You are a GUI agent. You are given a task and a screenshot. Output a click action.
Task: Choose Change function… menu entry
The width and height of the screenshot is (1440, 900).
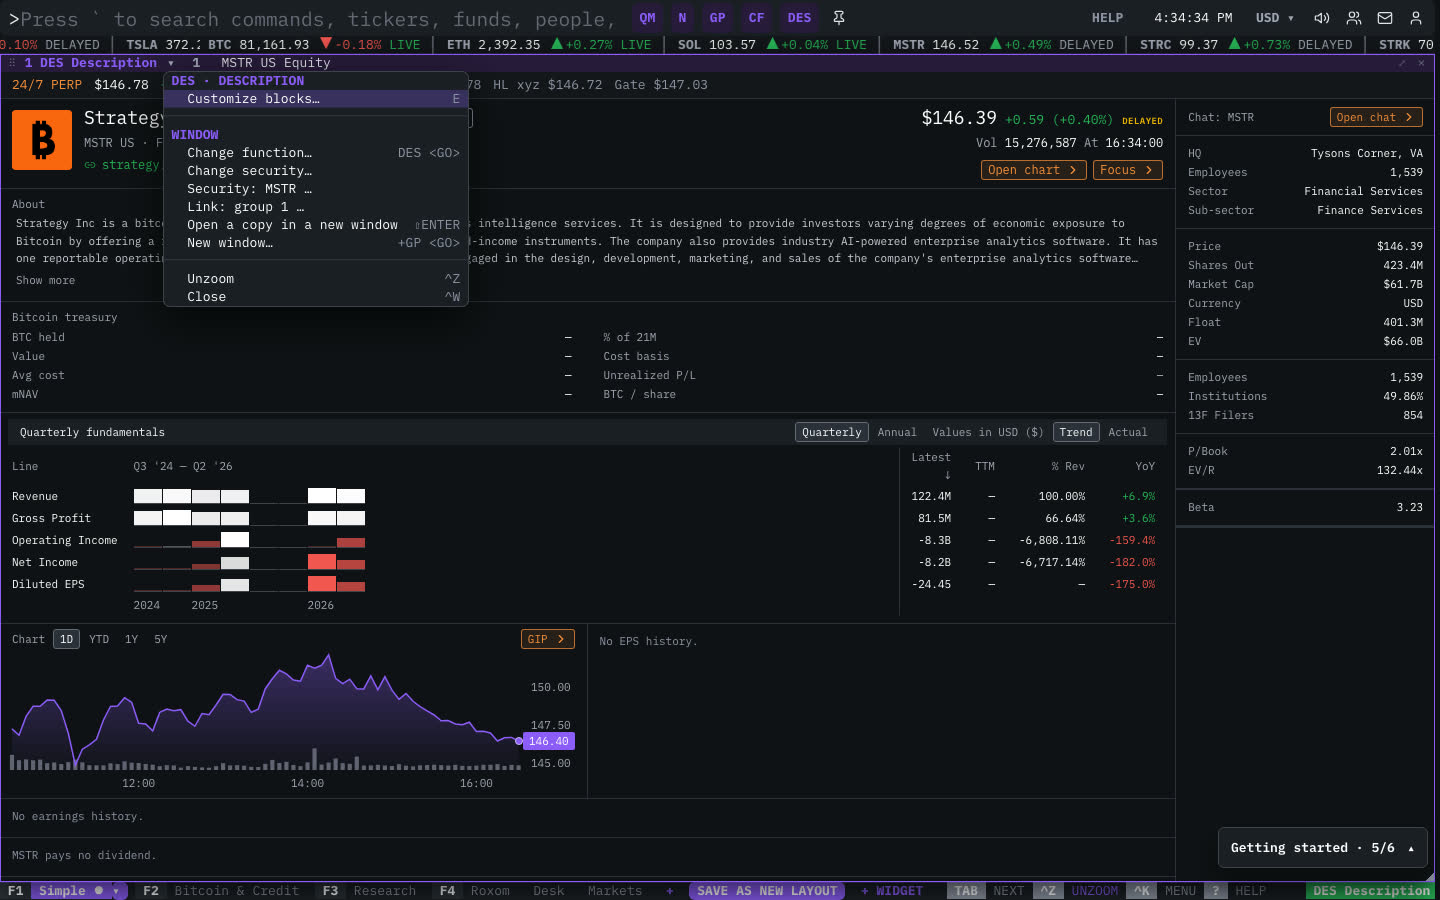pos(316,153)
